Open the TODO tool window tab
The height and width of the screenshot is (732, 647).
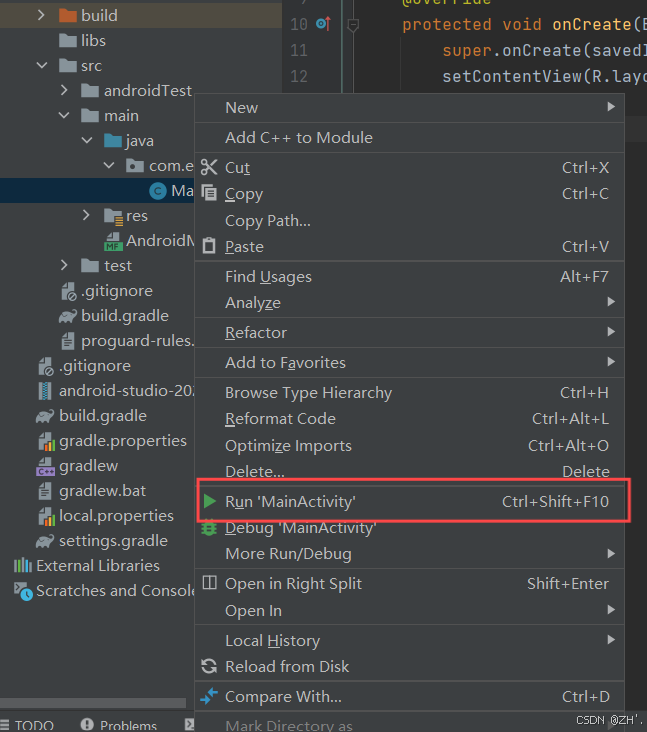(x=28, y=725)
